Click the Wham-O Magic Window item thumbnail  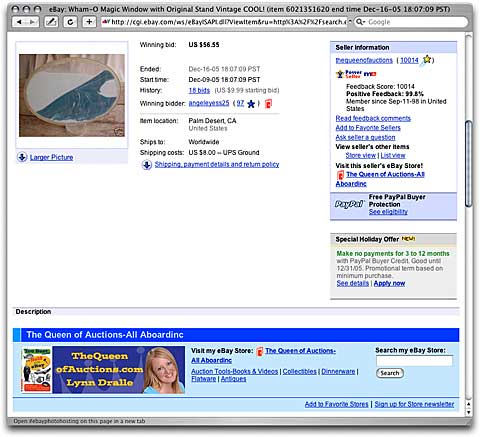pyautogui.click(x=72, y=95)
